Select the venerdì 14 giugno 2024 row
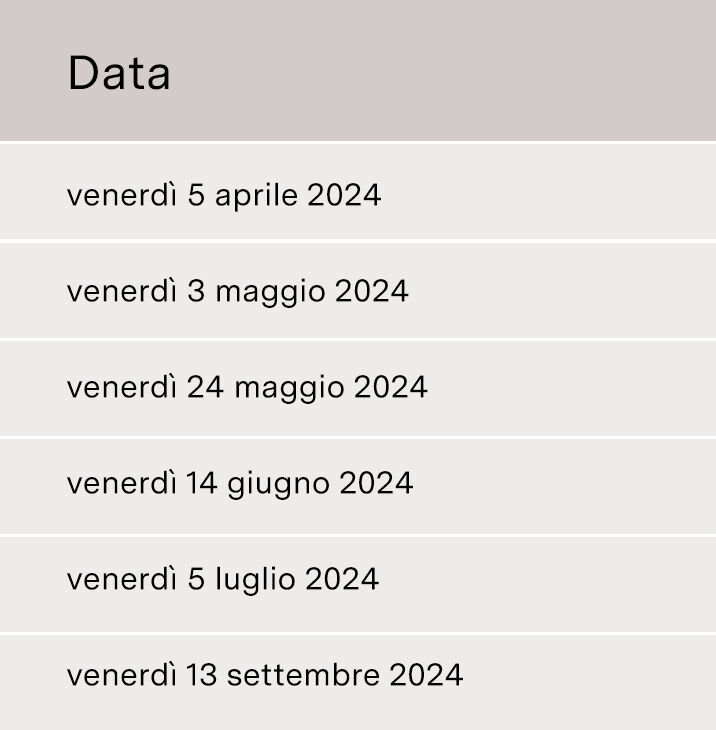Image resolution: width=716 pixels, height=730 pixels. (358, 487)
